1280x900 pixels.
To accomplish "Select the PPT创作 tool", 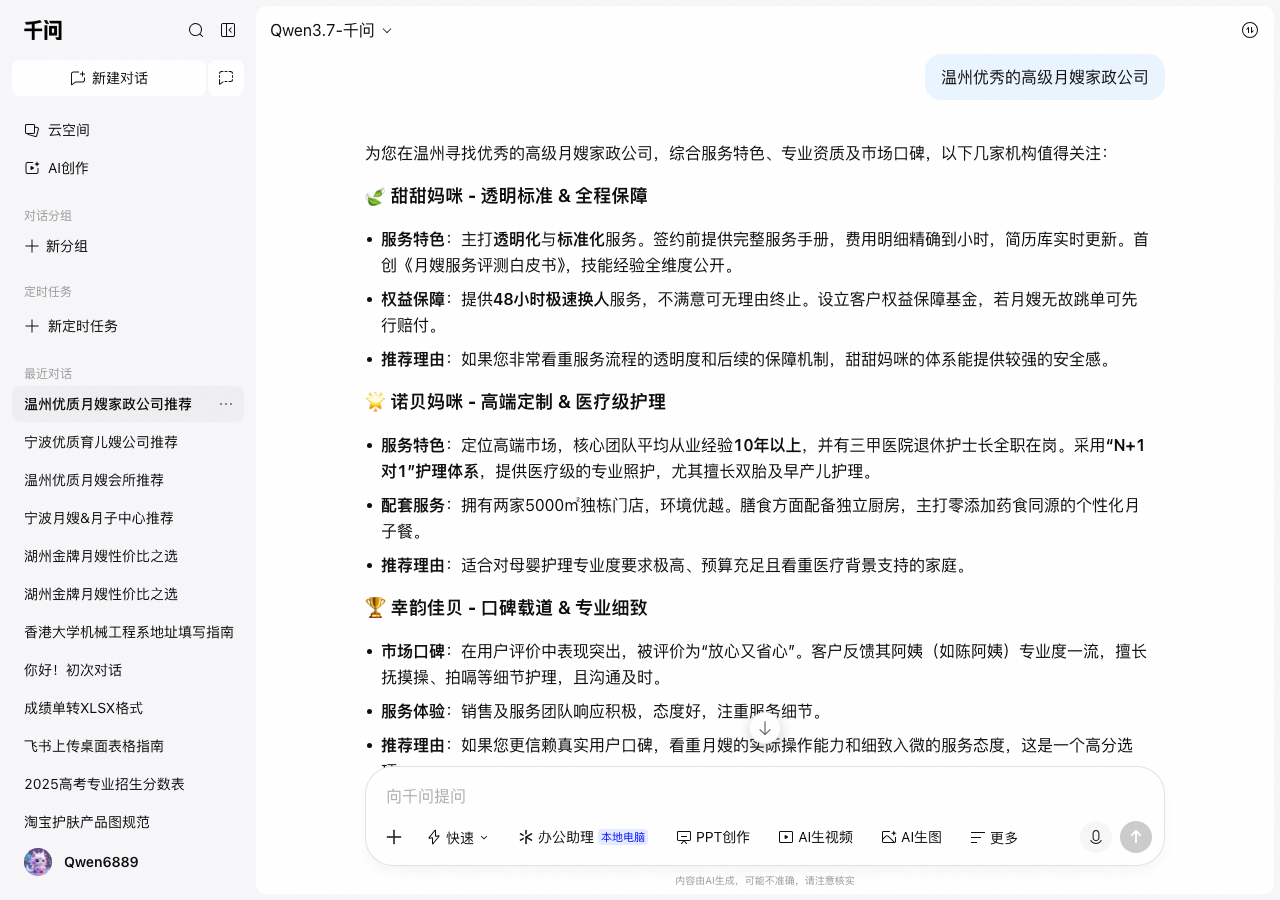I will 713,837.
